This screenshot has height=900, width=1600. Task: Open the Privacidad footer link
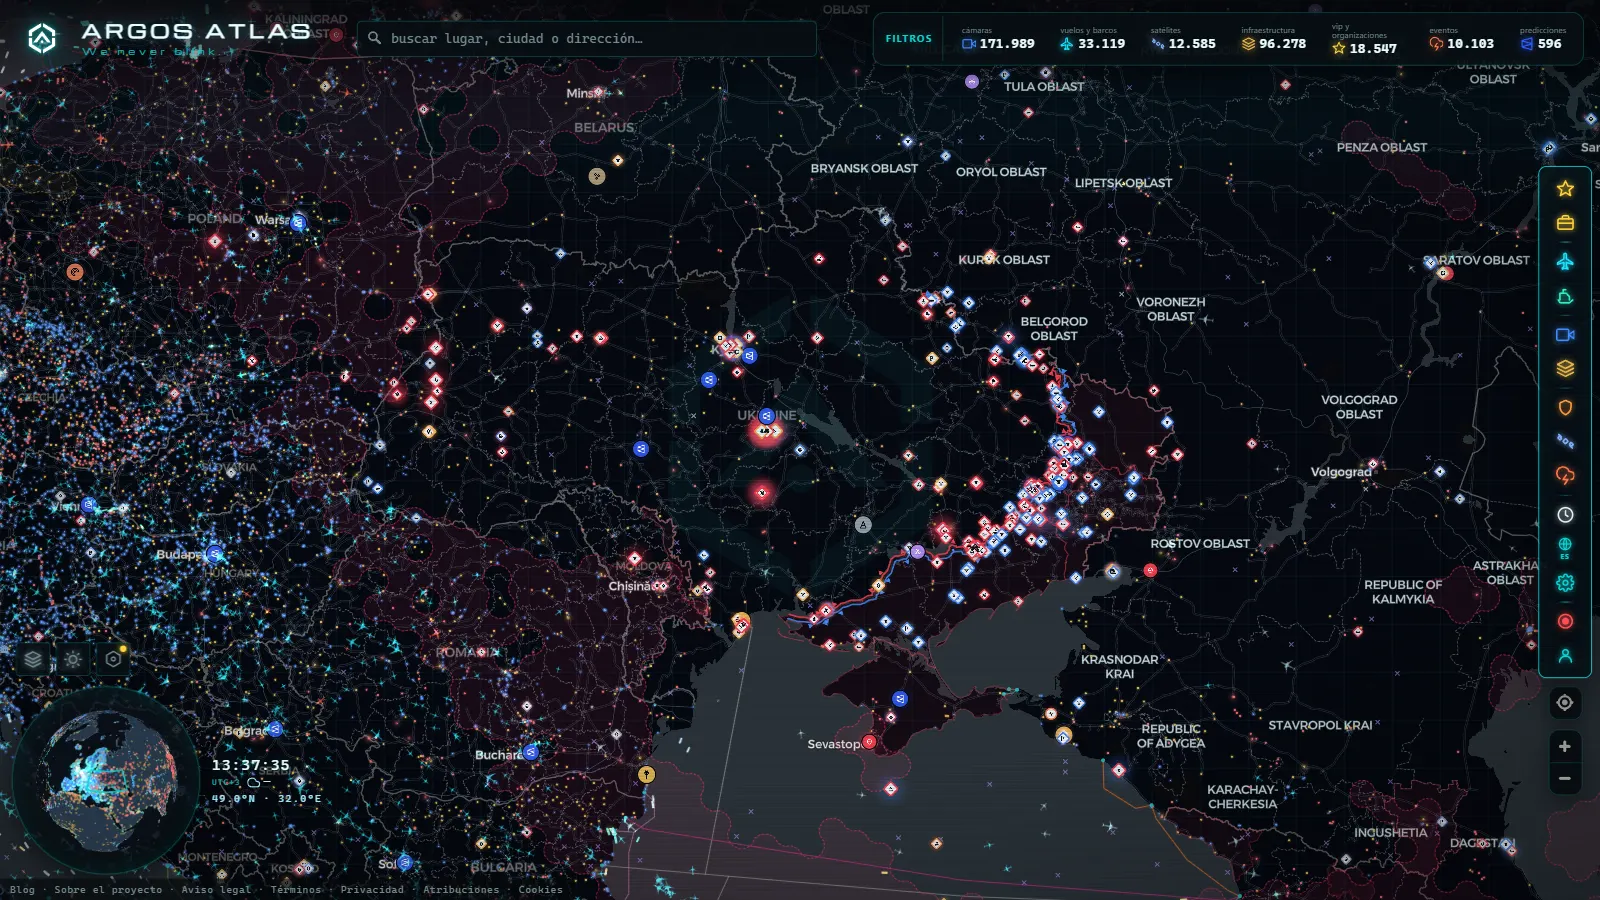click(x=372, y=889)
